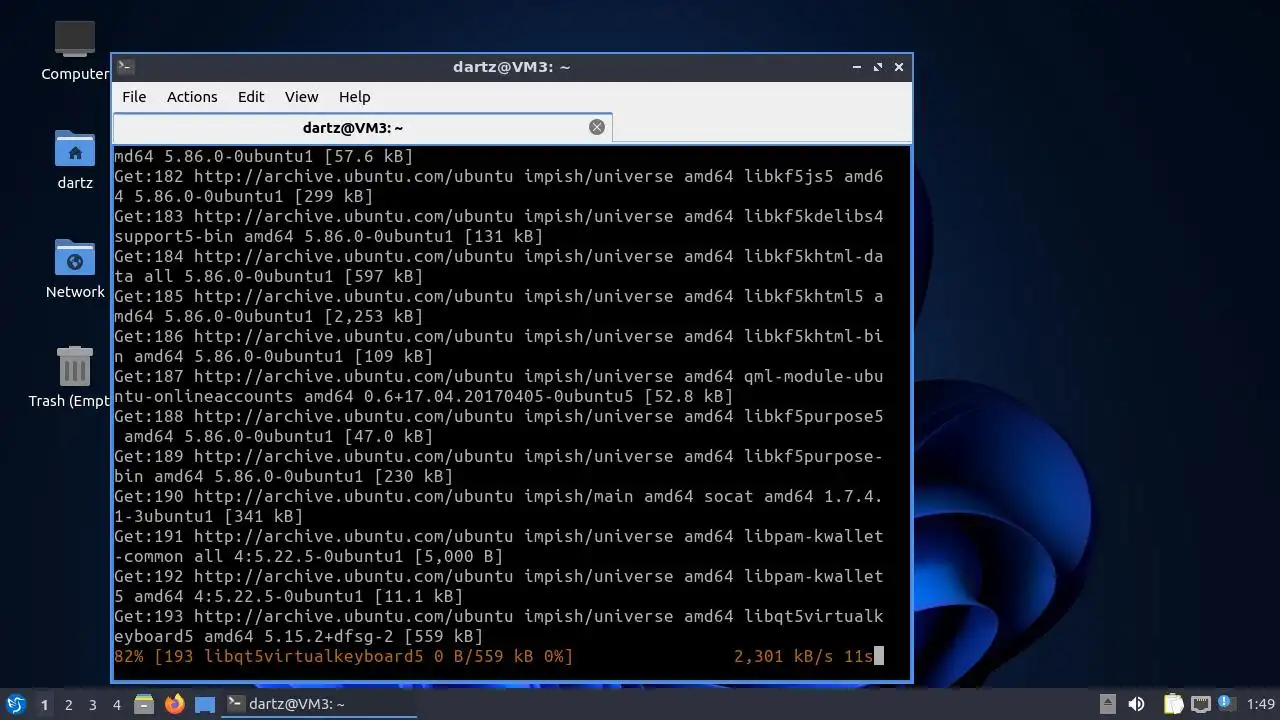
Task: Select the dartz@VM3: ~ terminal tab
Action: (x=362, y=128)
